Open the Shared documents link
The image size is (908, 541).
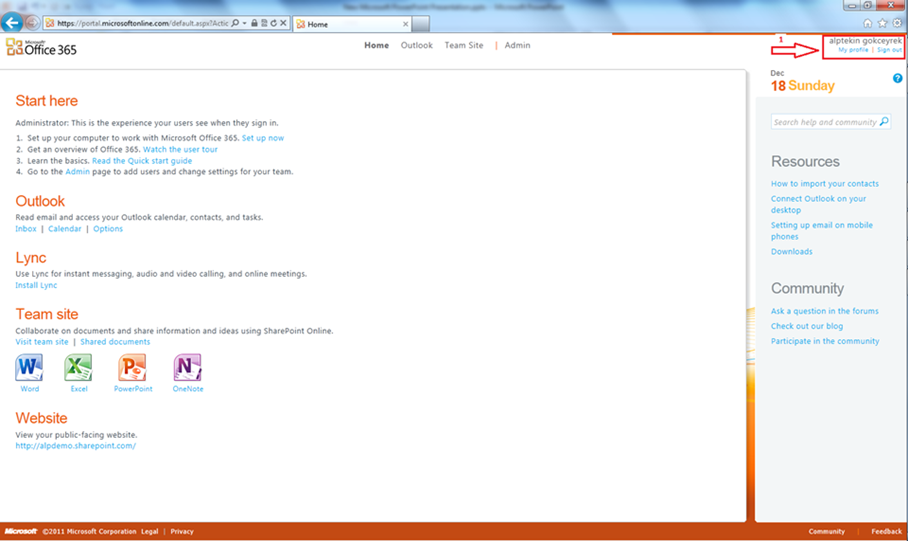pyautogui.click(x=115, y=342)
